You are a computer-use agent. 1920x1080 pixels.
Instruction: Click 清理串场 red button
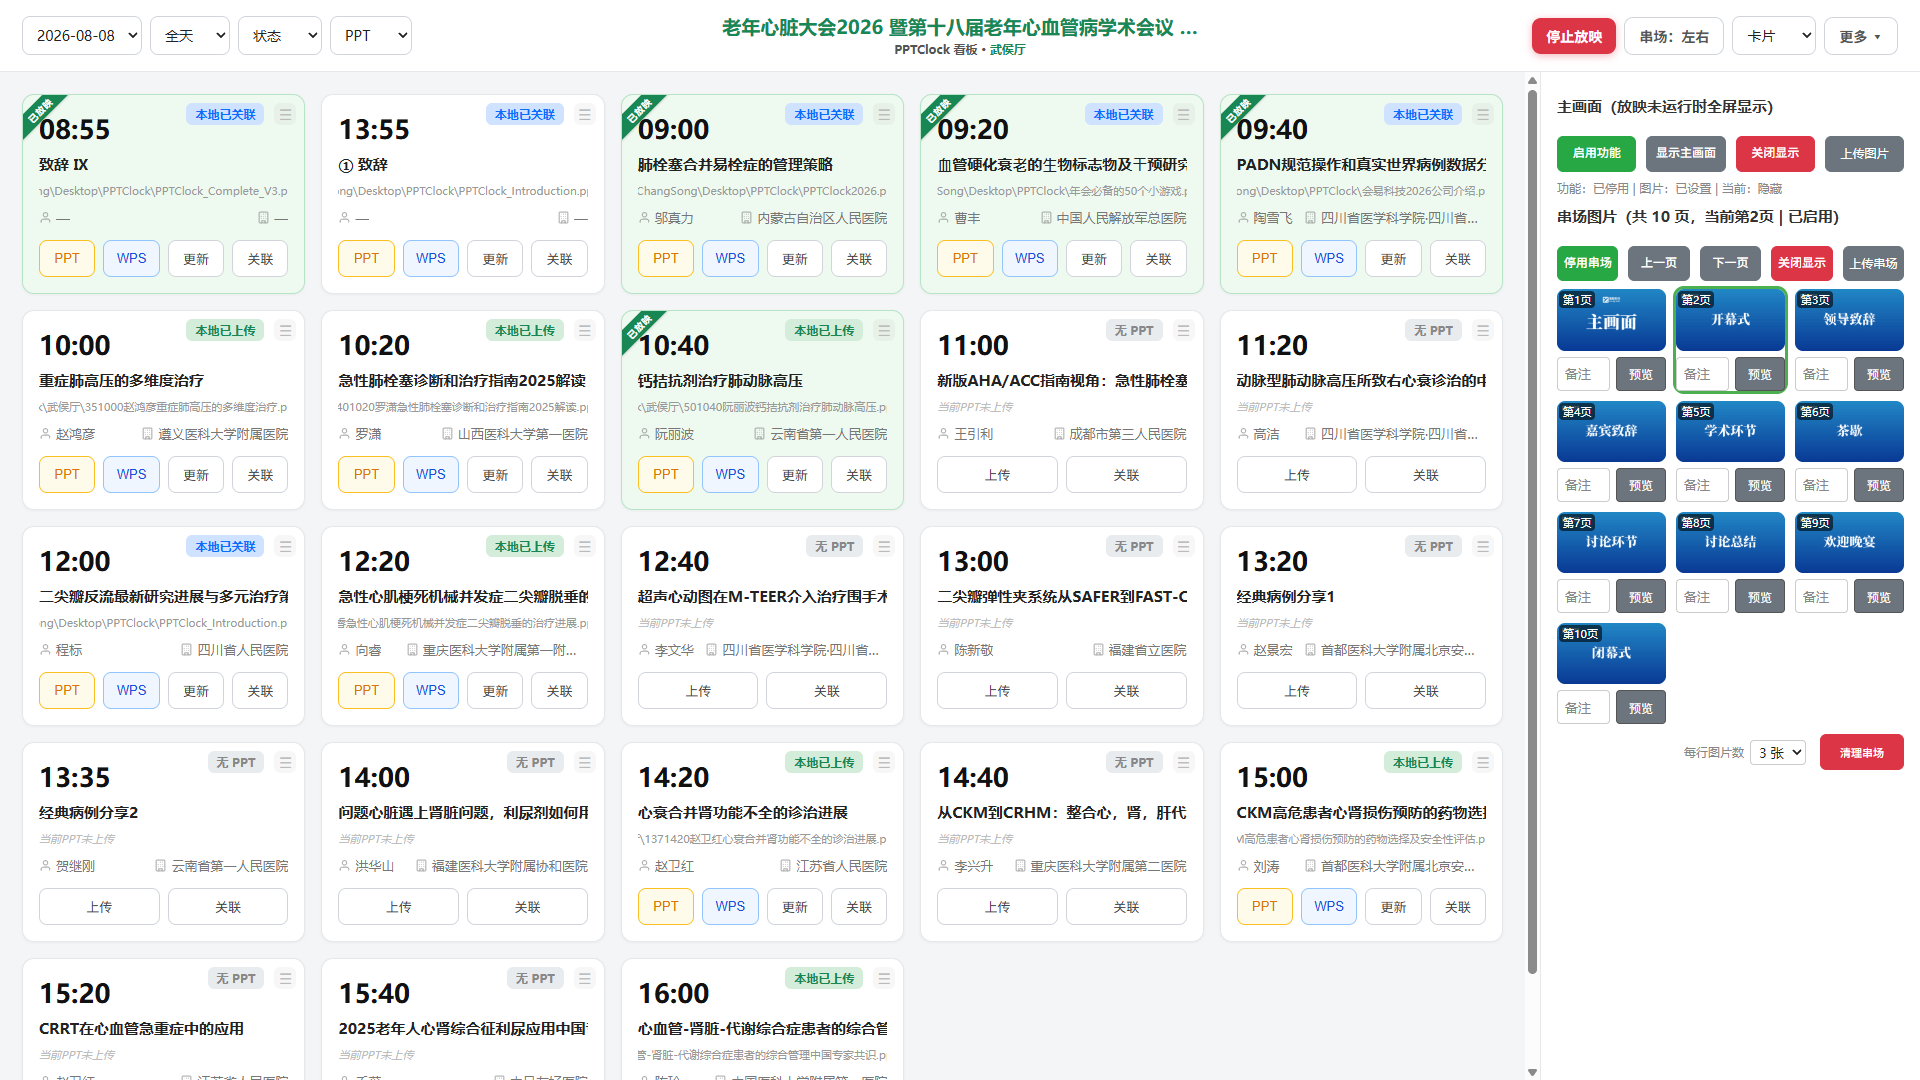[1862, 753]
